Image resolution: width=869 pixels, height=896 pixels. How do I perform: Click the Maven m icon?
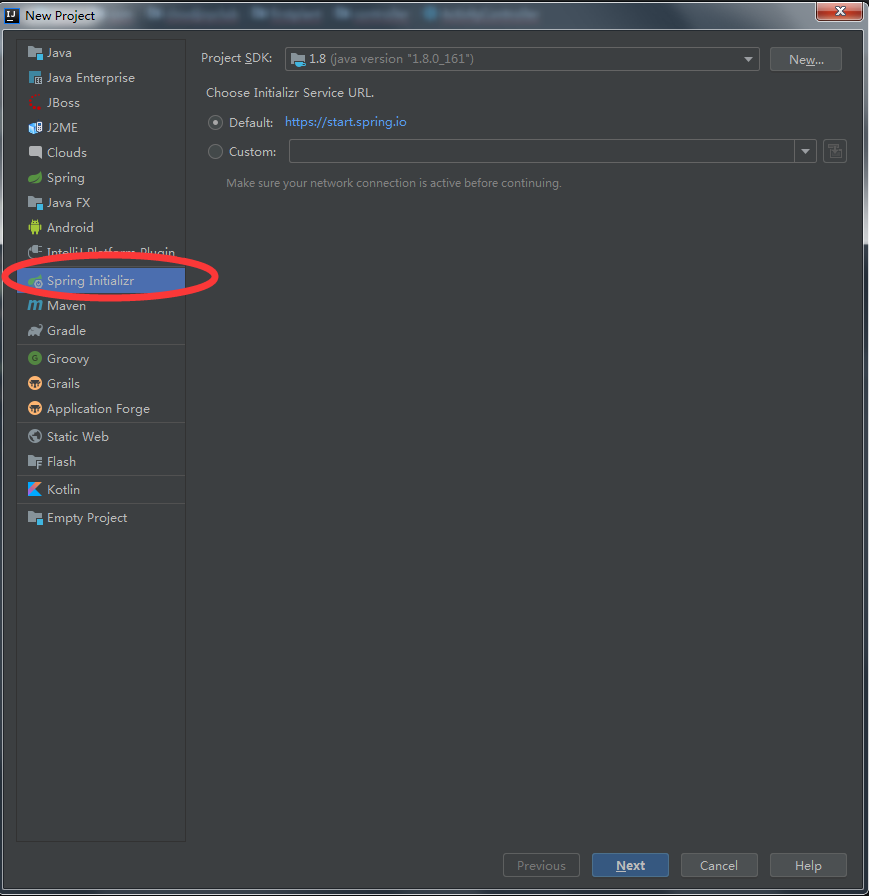point(35,306)
